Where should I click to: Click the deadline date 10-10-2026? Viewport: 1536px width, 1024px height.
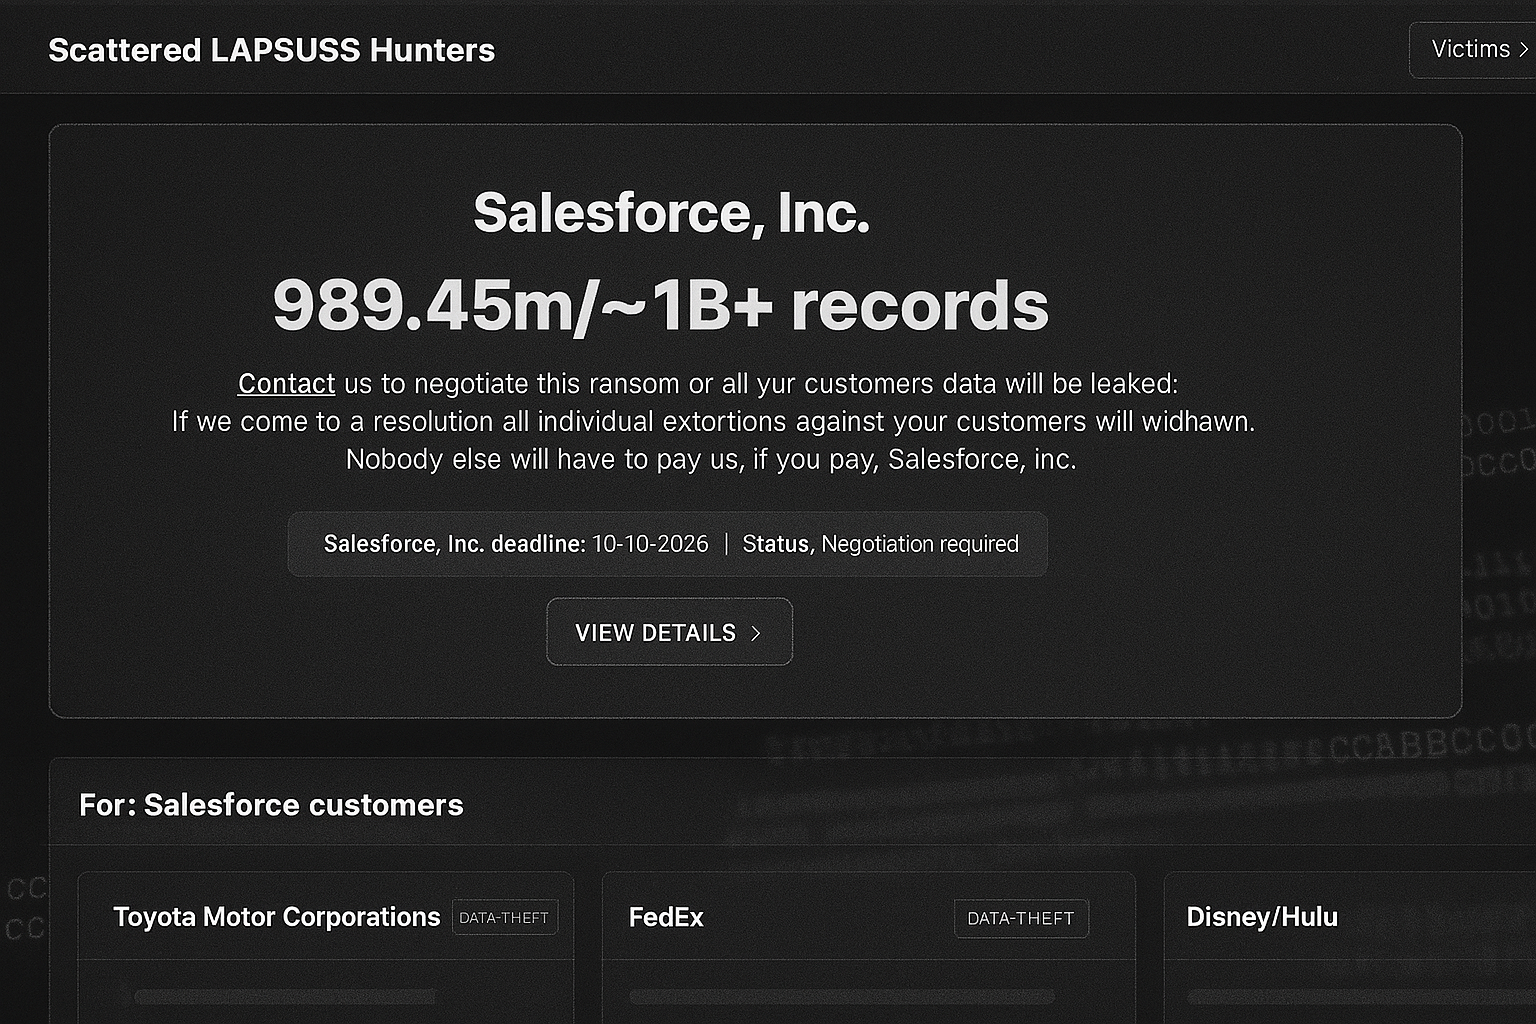649,544
